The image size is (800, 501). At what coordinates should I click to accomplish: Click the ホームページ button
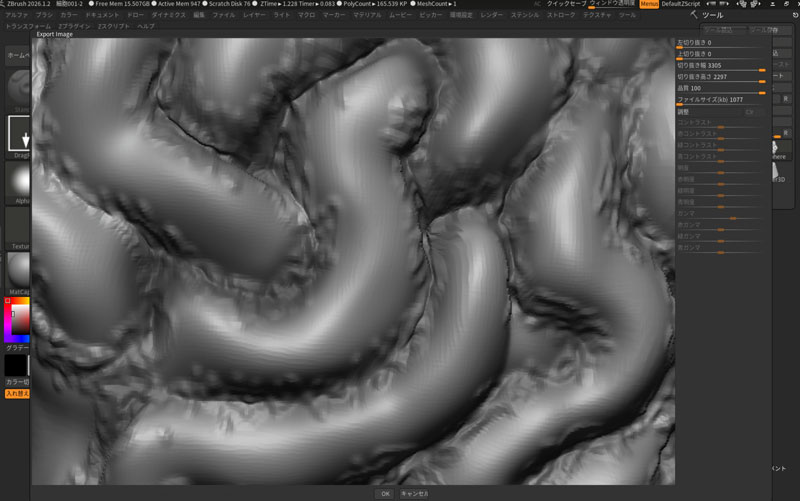(x=18, y=55)
